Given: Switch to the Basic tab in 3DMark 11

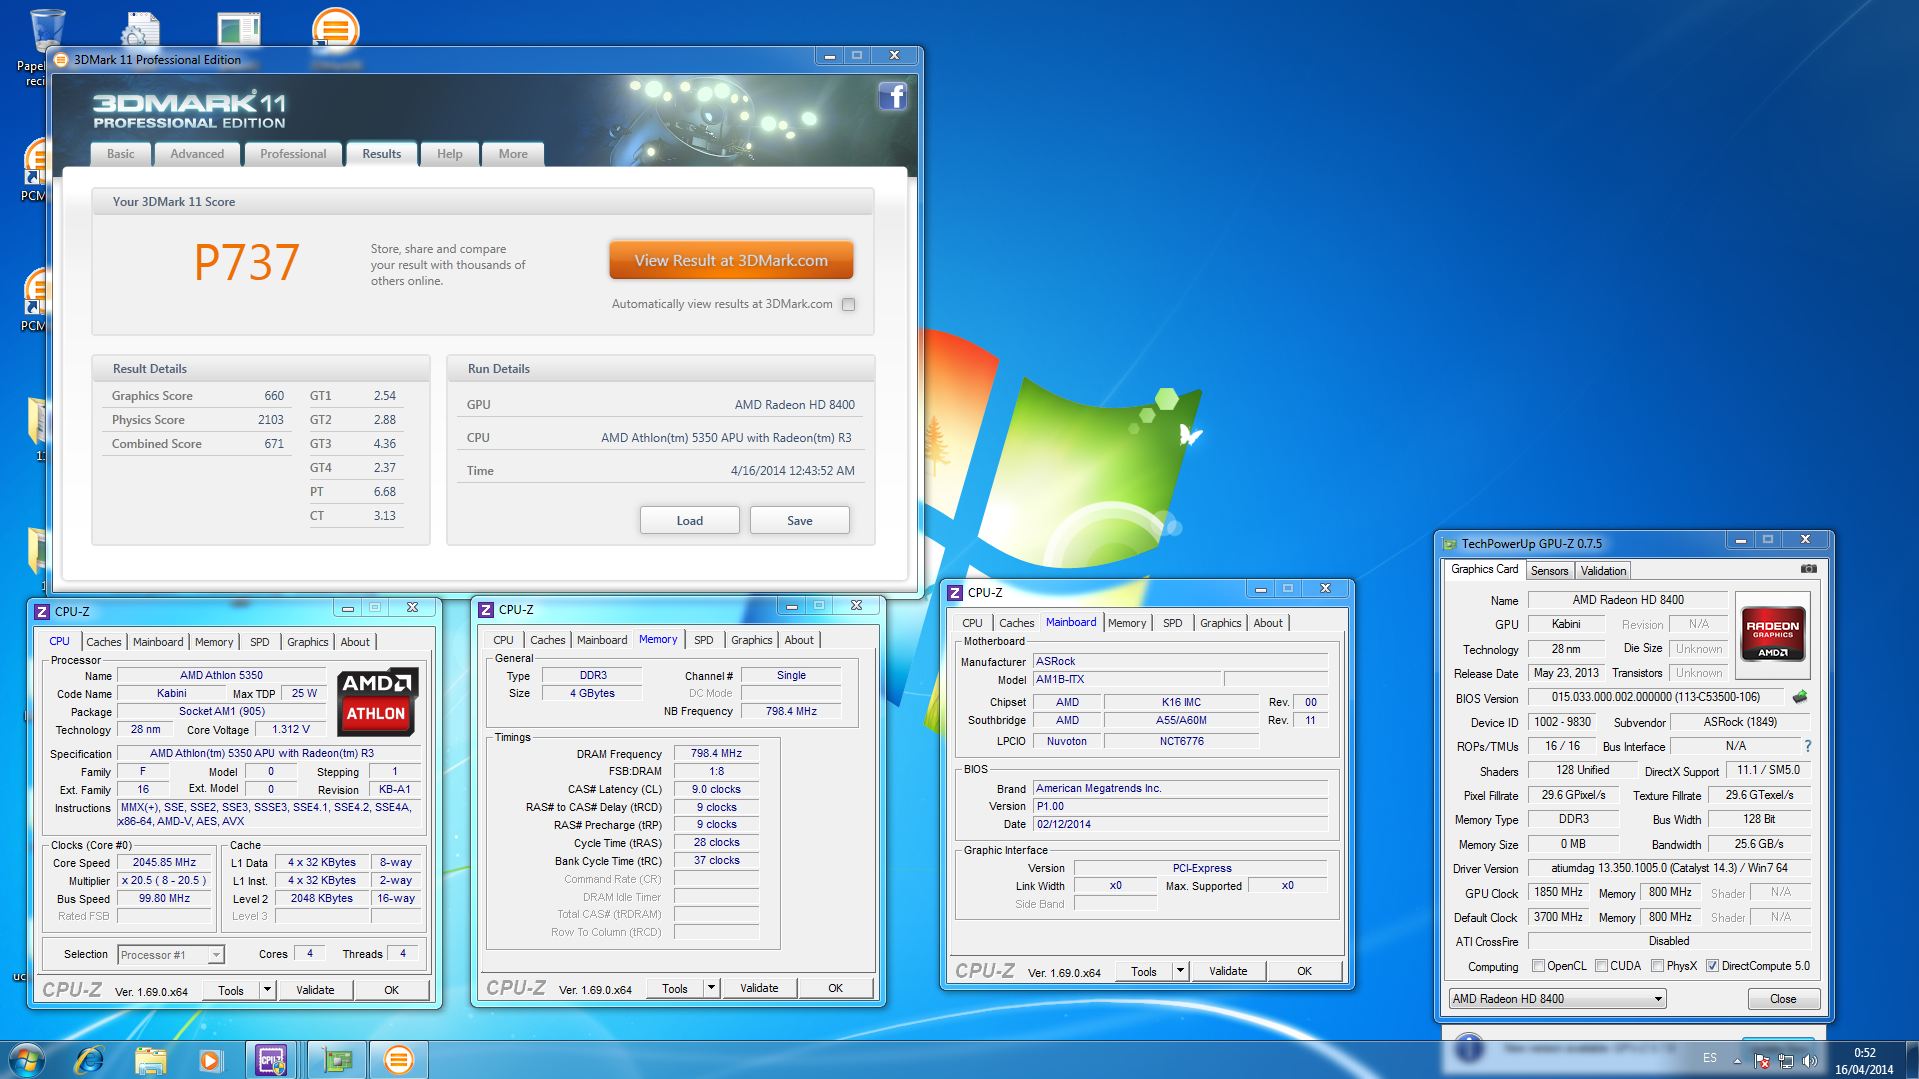Looking at the screenshot, I should point(121,154).
